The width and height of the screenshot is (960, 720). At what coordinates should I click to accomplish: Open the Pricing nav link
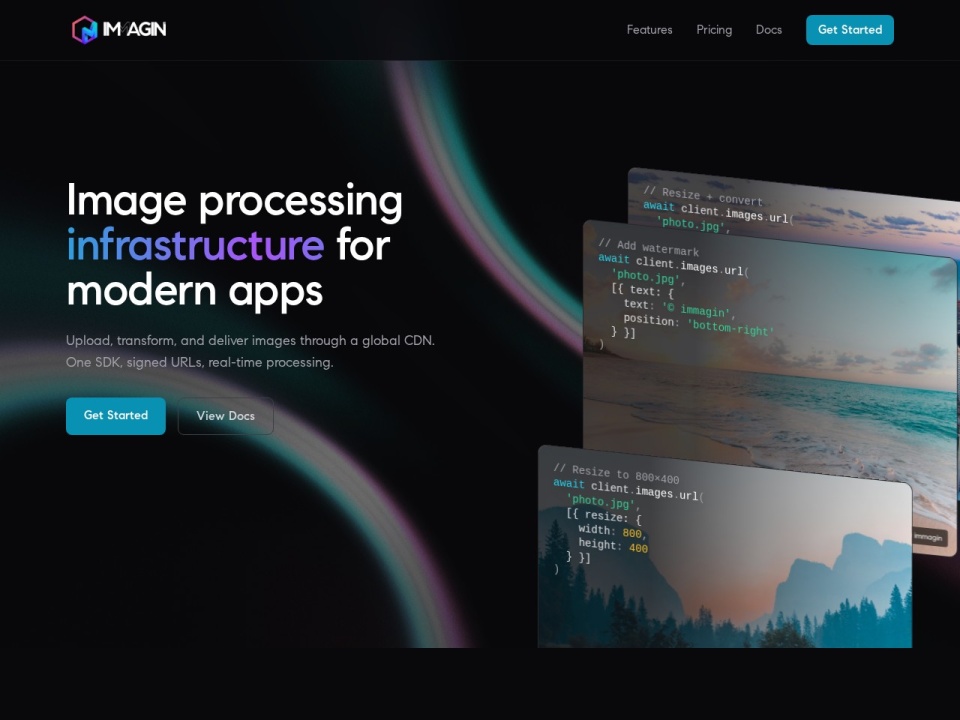714,29
